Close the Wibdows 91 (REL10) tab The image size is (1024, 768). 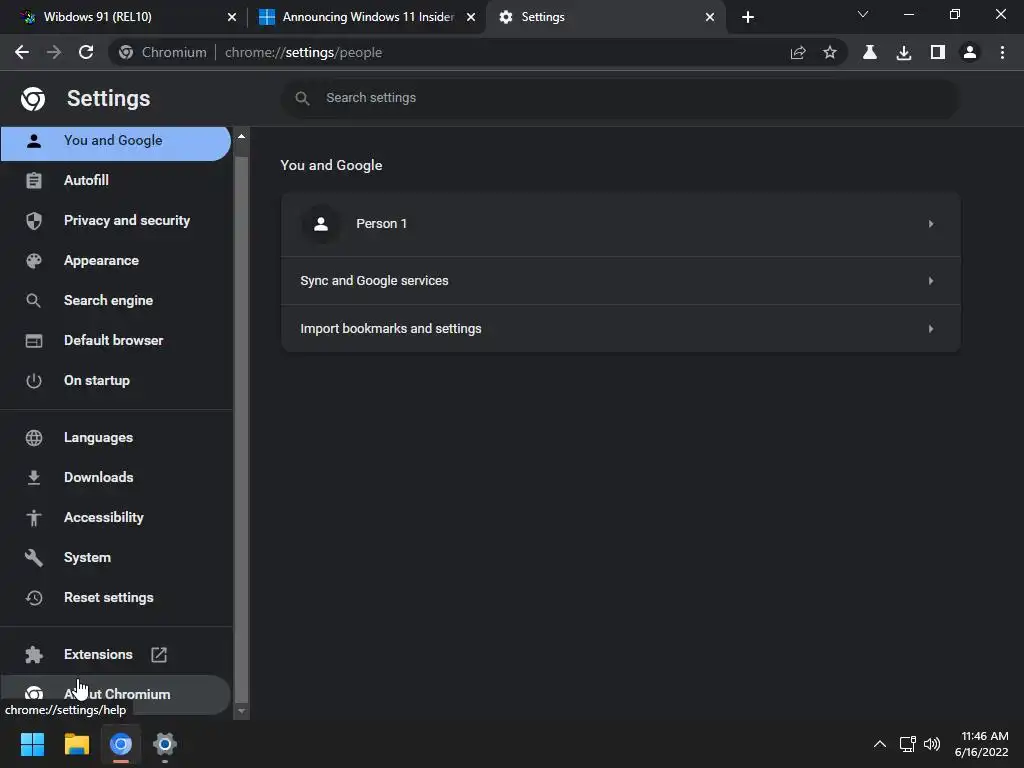click(x=232, y=17)
